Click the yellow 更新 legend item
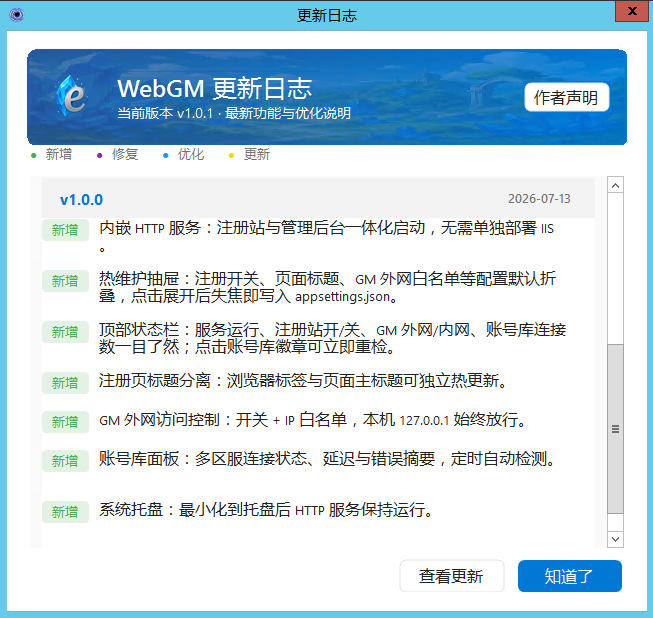This screenshot has height=618, width=653. click(x=250, y=154)
